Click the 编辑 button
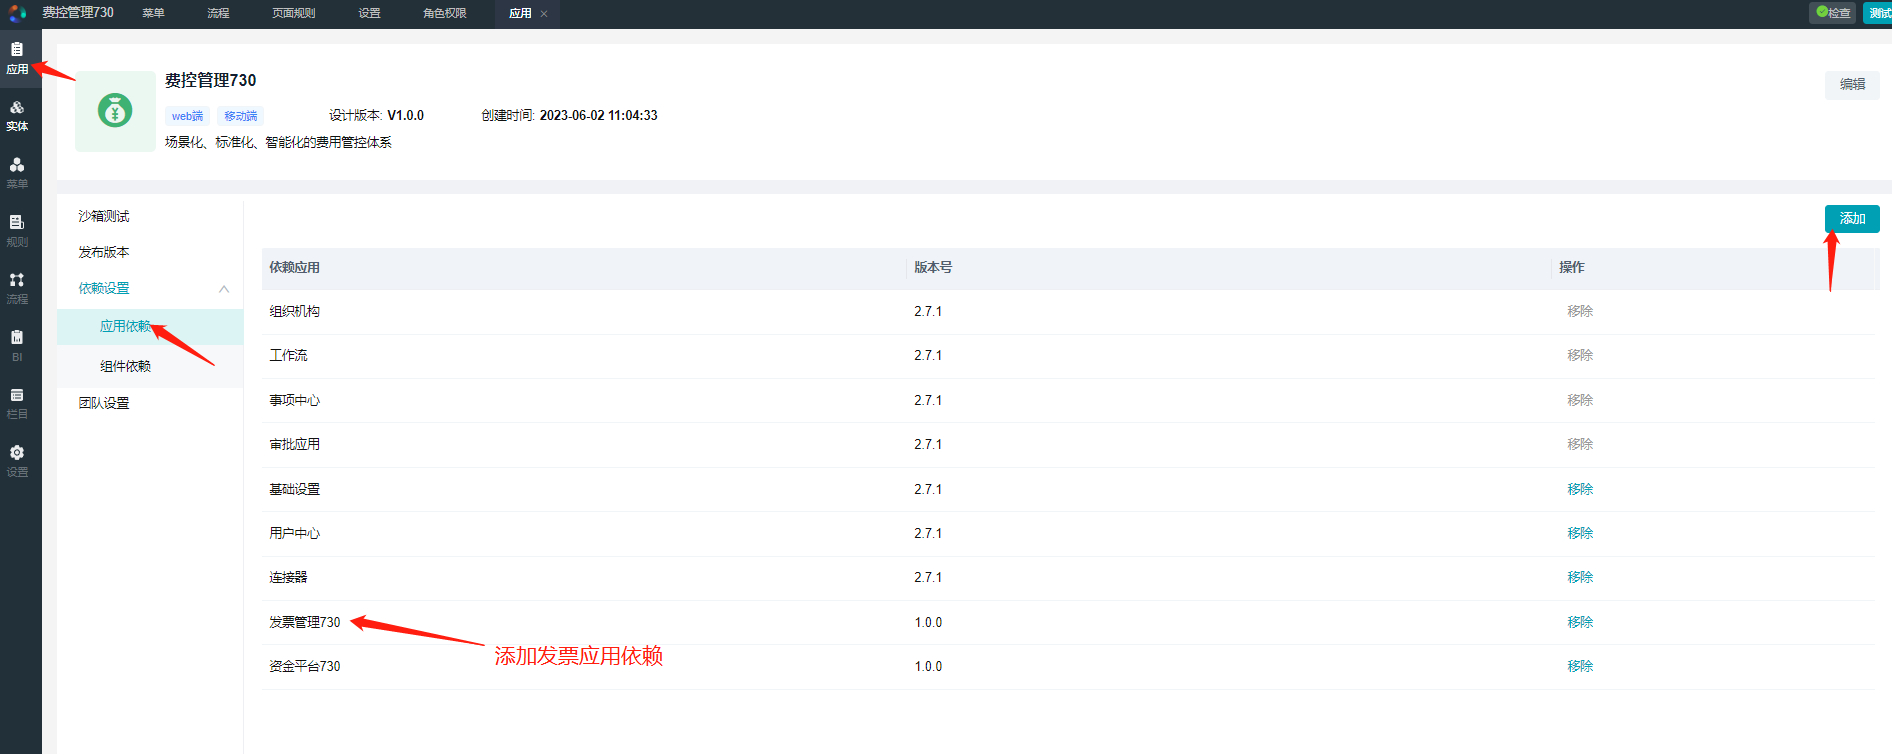This screenshot has height=754, width=1892. click(x=1852, y=85)
